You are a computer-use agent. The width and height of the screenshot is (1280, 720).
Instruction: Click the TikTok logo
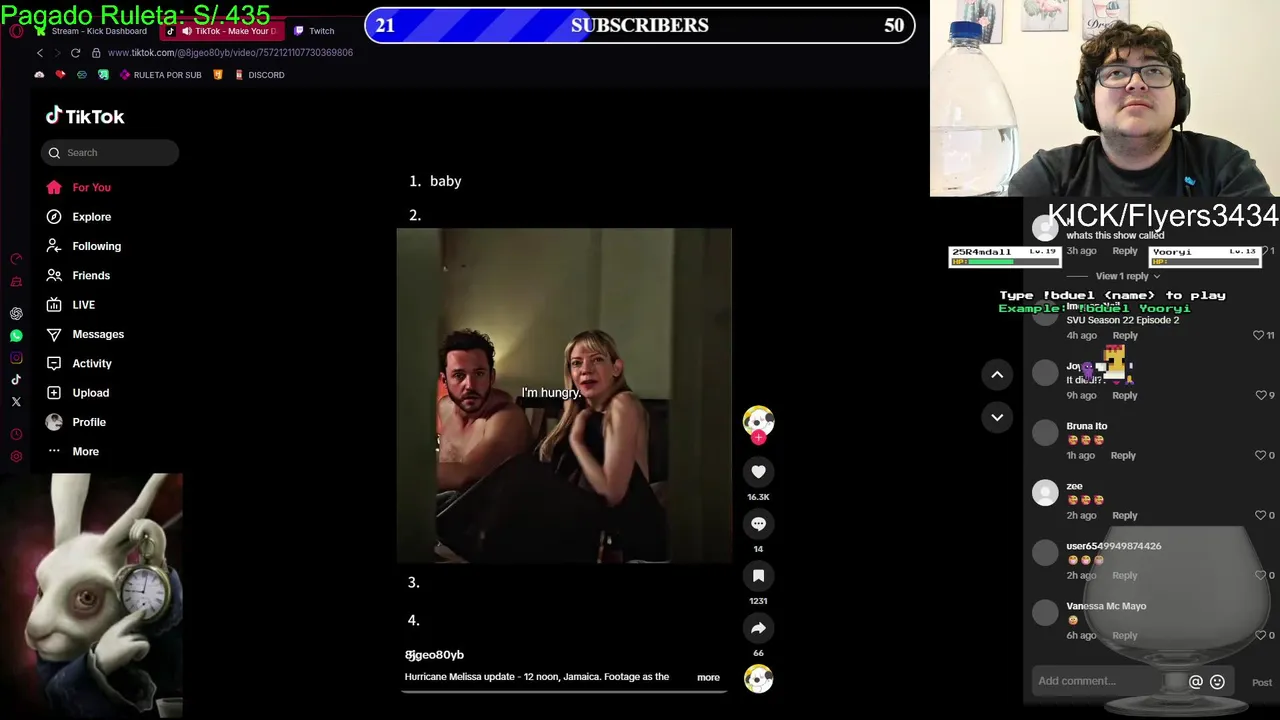click(85, 116)
